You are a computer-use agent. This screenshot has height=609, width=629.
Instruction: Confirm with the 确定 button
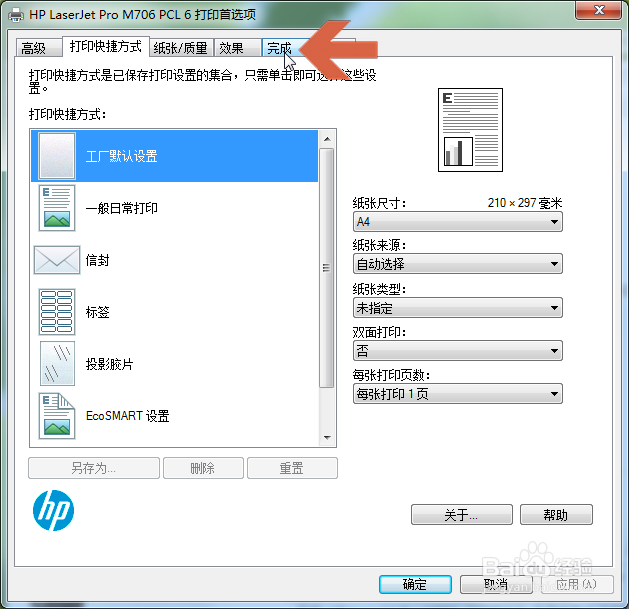click(415, 584)
